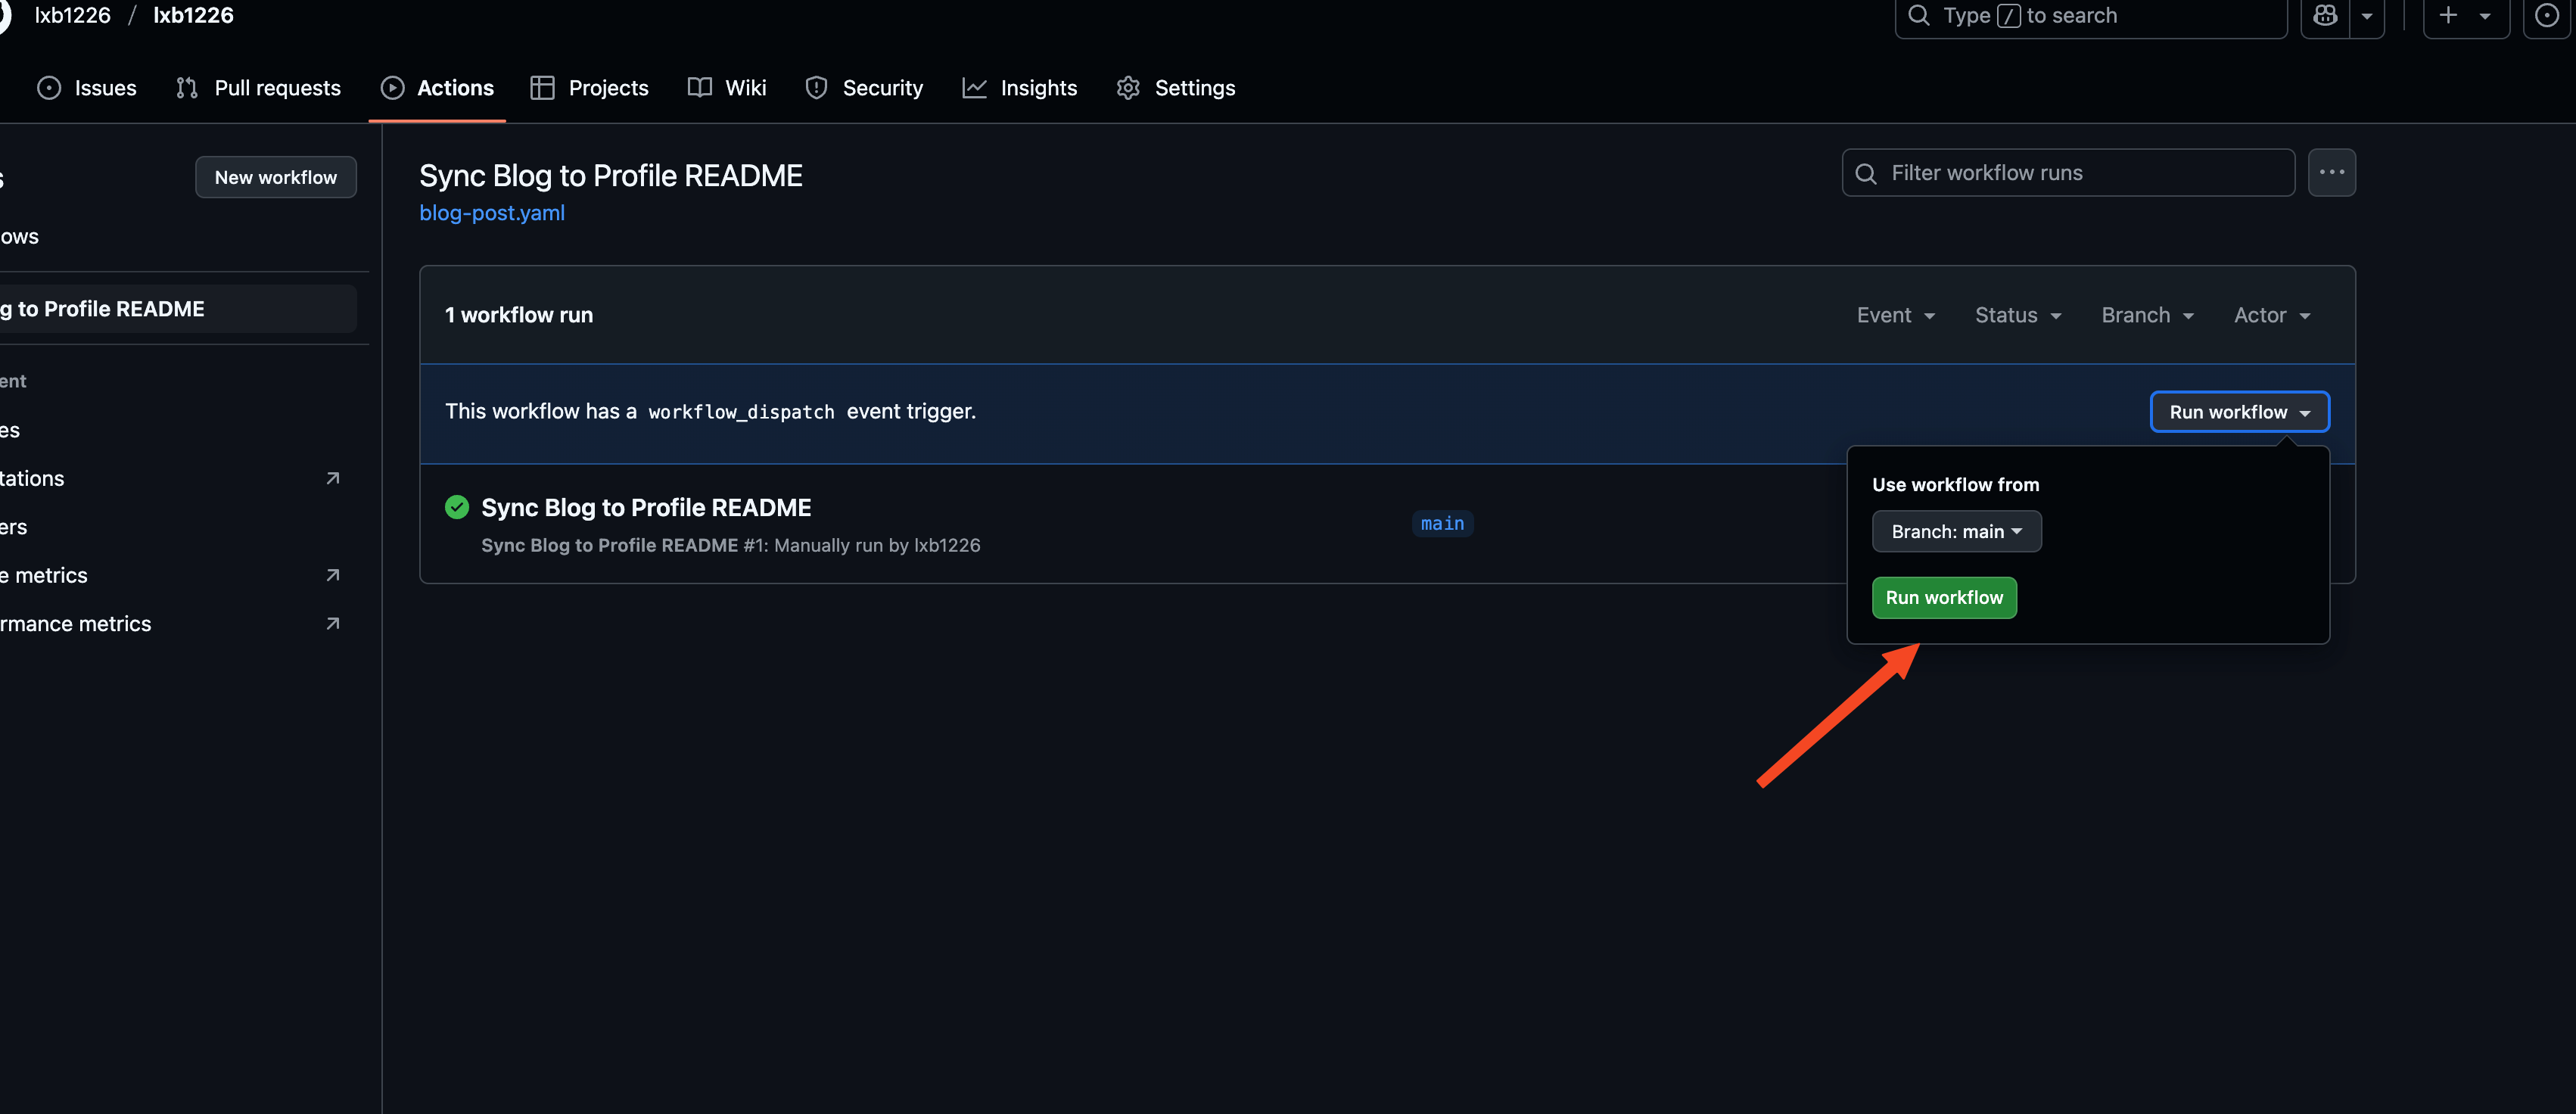
Task: Open external link icon beside rmance metrics
Action: 333,624
